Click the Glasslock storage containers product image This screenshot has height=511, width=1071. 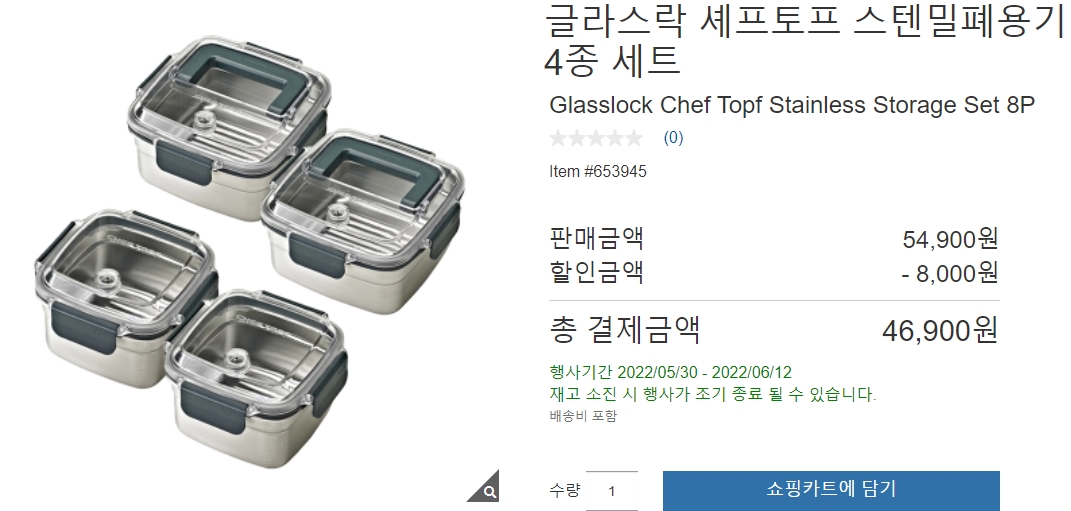click(250, 253)
